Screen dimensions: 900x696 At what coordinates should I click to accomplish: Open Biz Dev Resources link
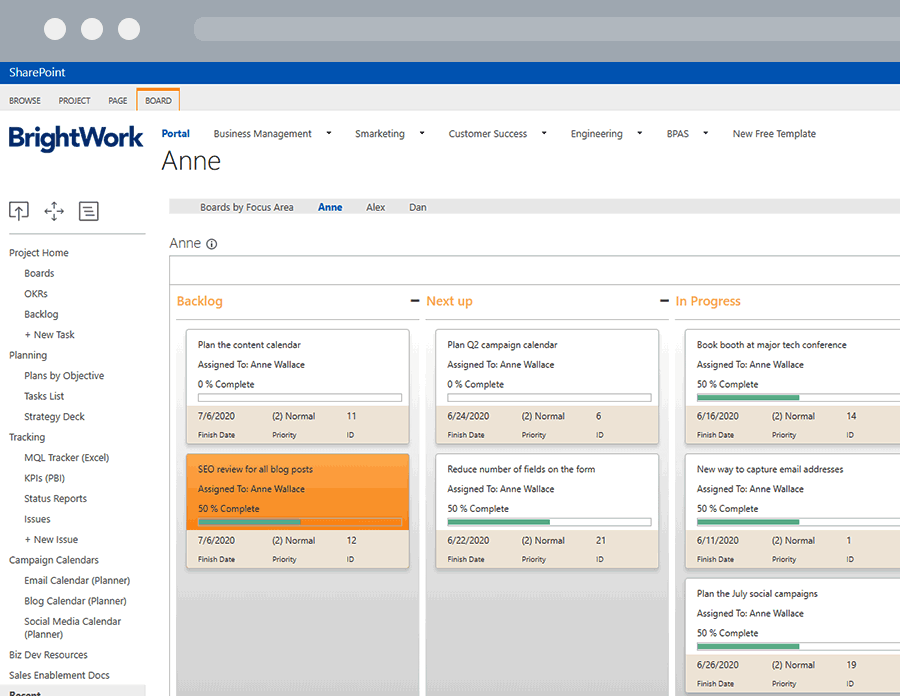tap(48, 655)
